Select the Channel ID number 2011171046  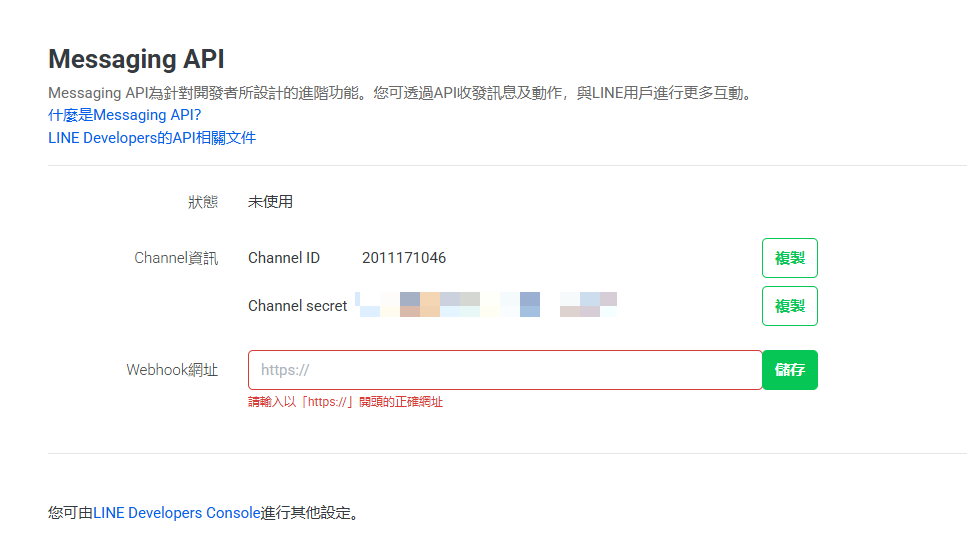[404, 258]
